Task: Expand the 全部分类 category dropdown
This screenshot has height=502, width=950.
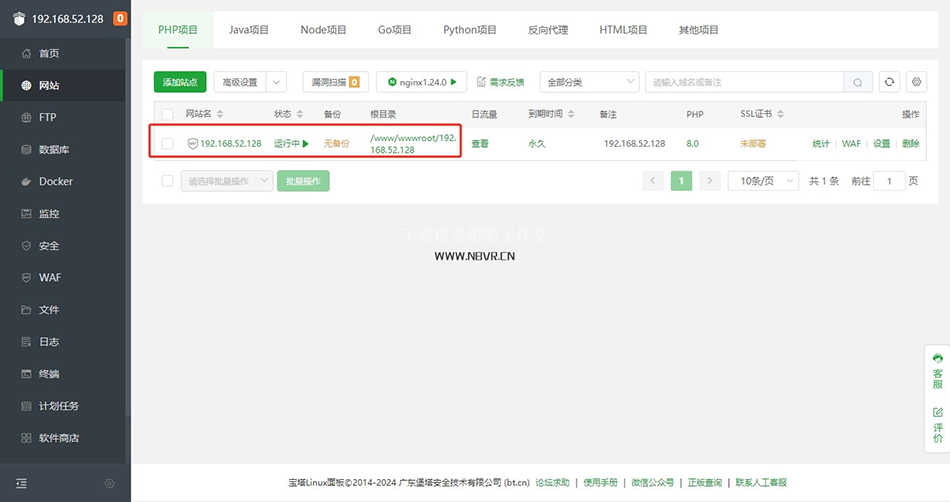Action: (589, 82)
